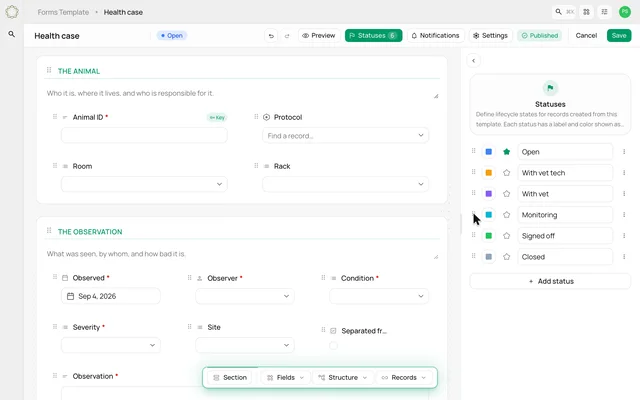This screenshot has height=400, width=640.
Task: Click drag handle of With vet tech status
Action: (473, 172)
